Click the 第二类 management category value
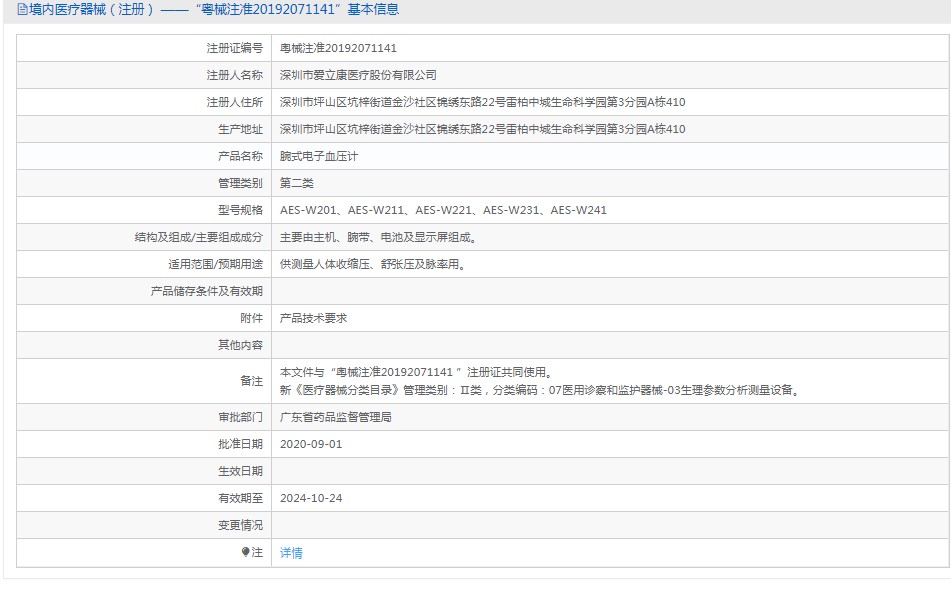 point(297,183)
